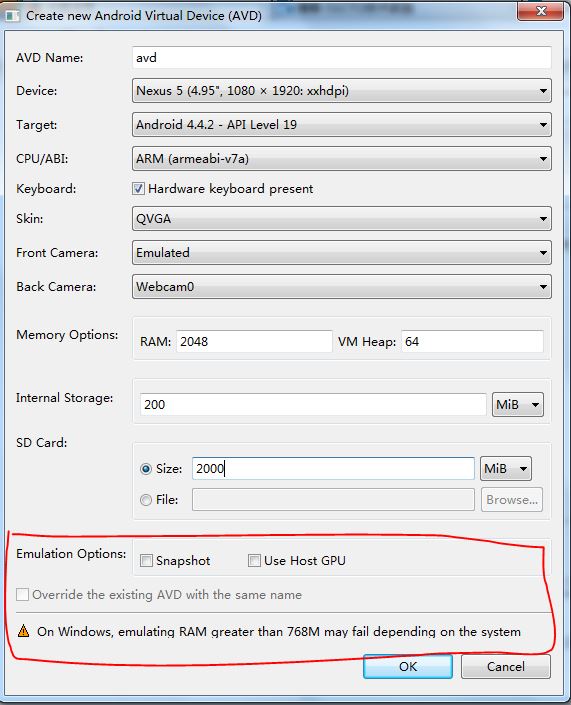The width and height of the screenshot is (571, 705).
Task: Select the SD Card File radio button
Action: pos(146,500)
